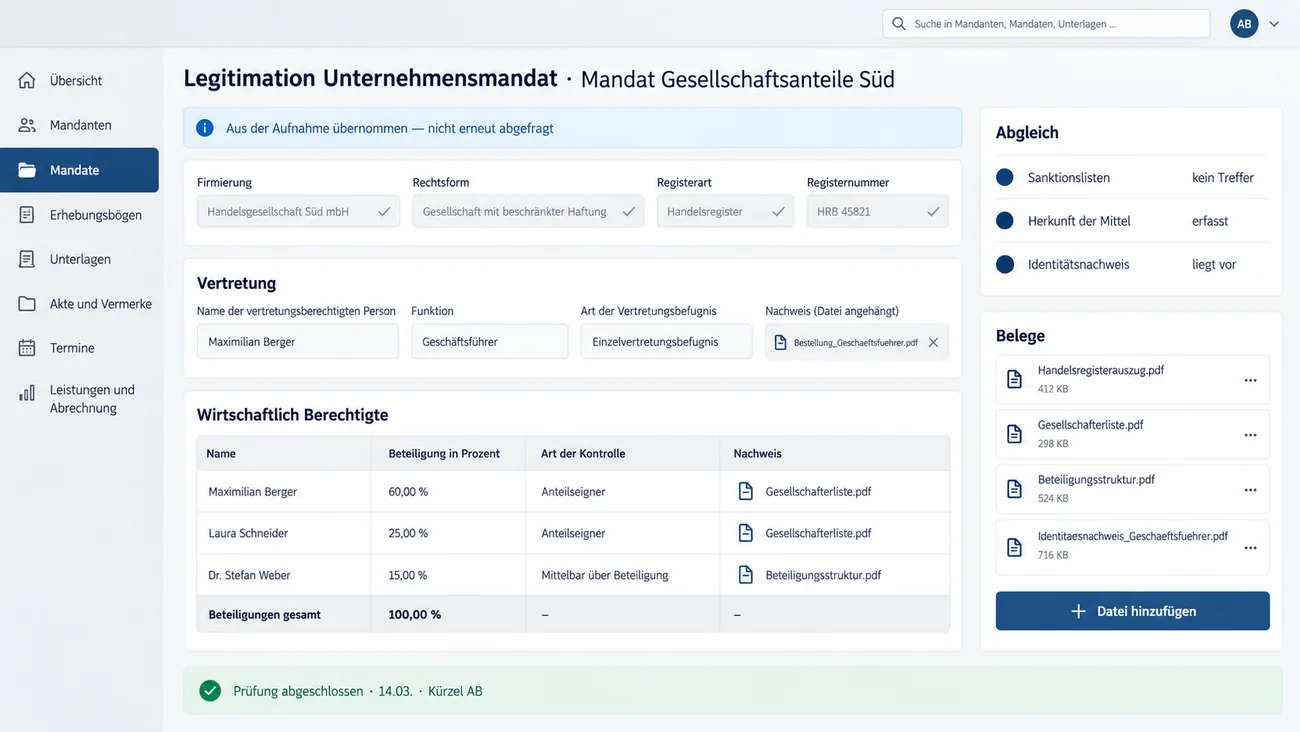The width and height of the screenshot is (1300, 732).
Task: Click checkmark in the Registerart field
Action: [778, 212]
